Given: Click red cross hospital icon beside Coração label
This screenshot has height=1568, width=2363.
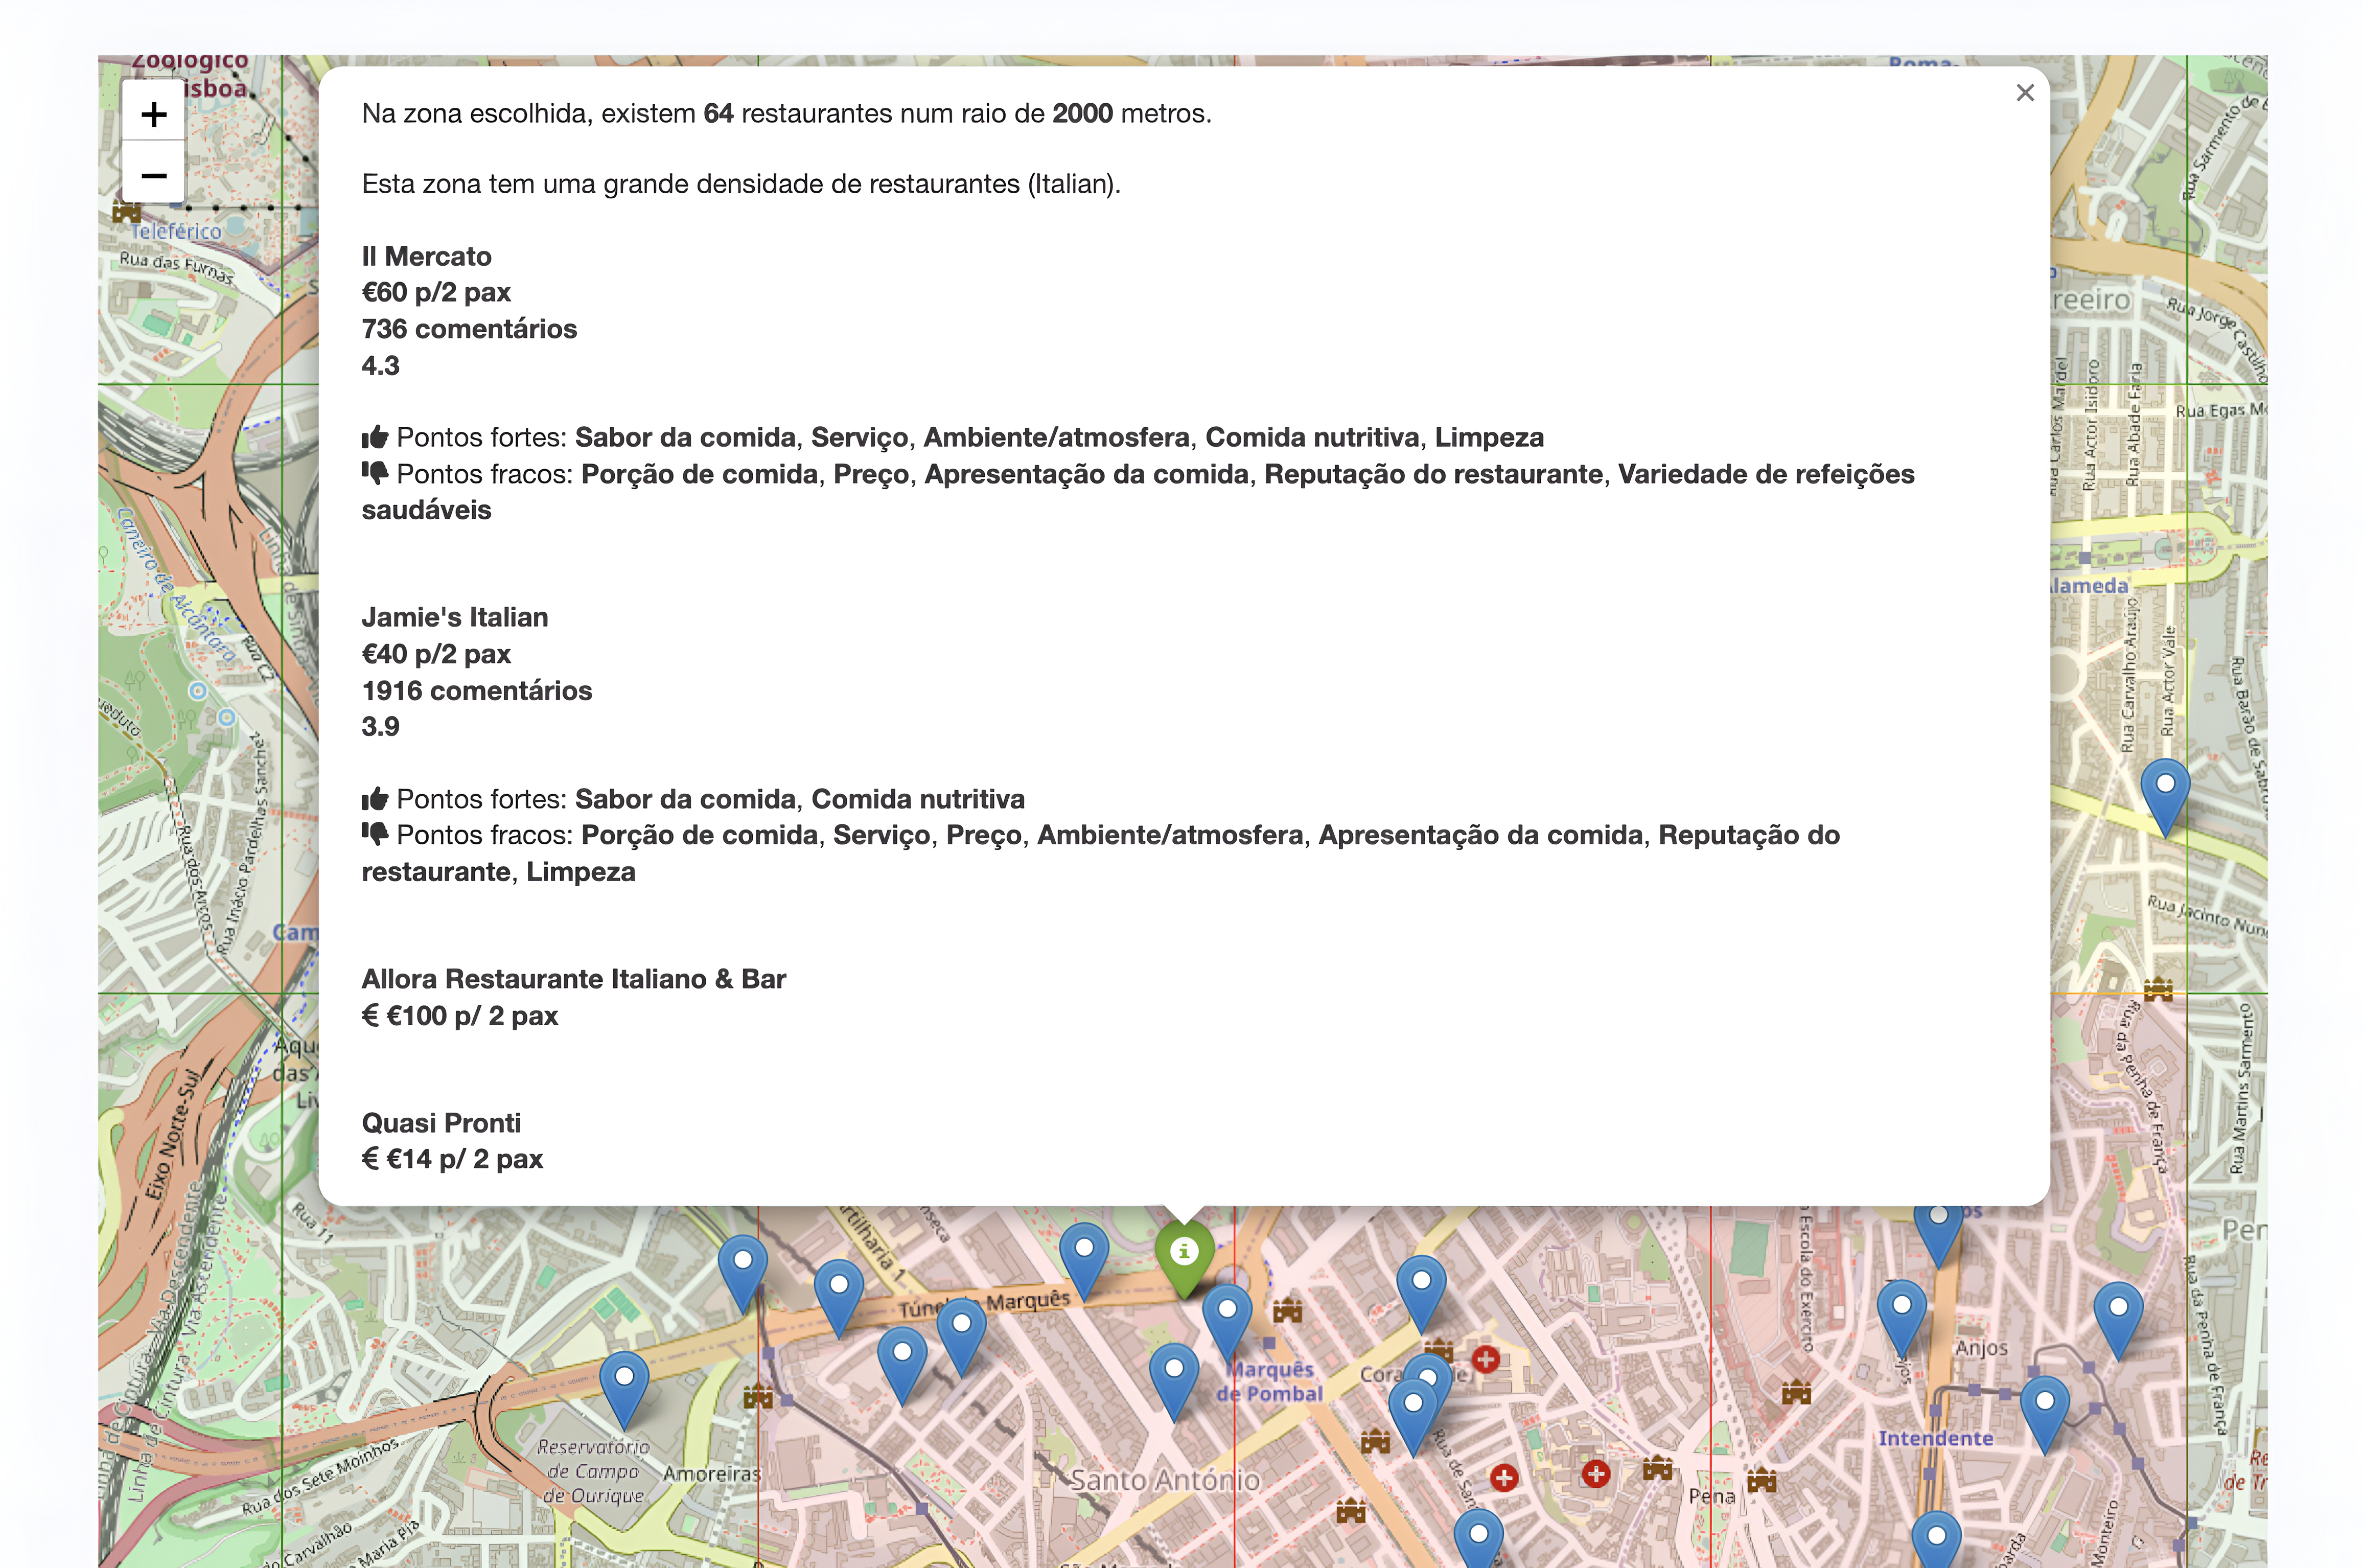Looking at the screenshot, I should coord(1486,1359).
